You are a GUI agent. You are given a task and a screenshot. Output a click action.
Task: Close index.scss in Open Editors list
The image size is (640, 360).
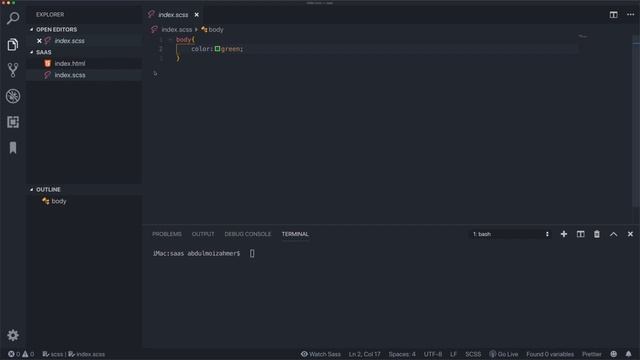[x=39, y=41]
